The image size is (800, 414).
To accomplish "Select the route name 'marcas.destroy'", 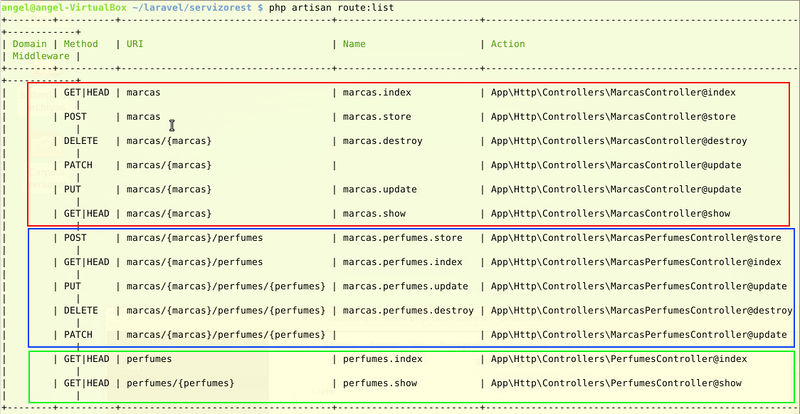I will (x=383, y=141).
